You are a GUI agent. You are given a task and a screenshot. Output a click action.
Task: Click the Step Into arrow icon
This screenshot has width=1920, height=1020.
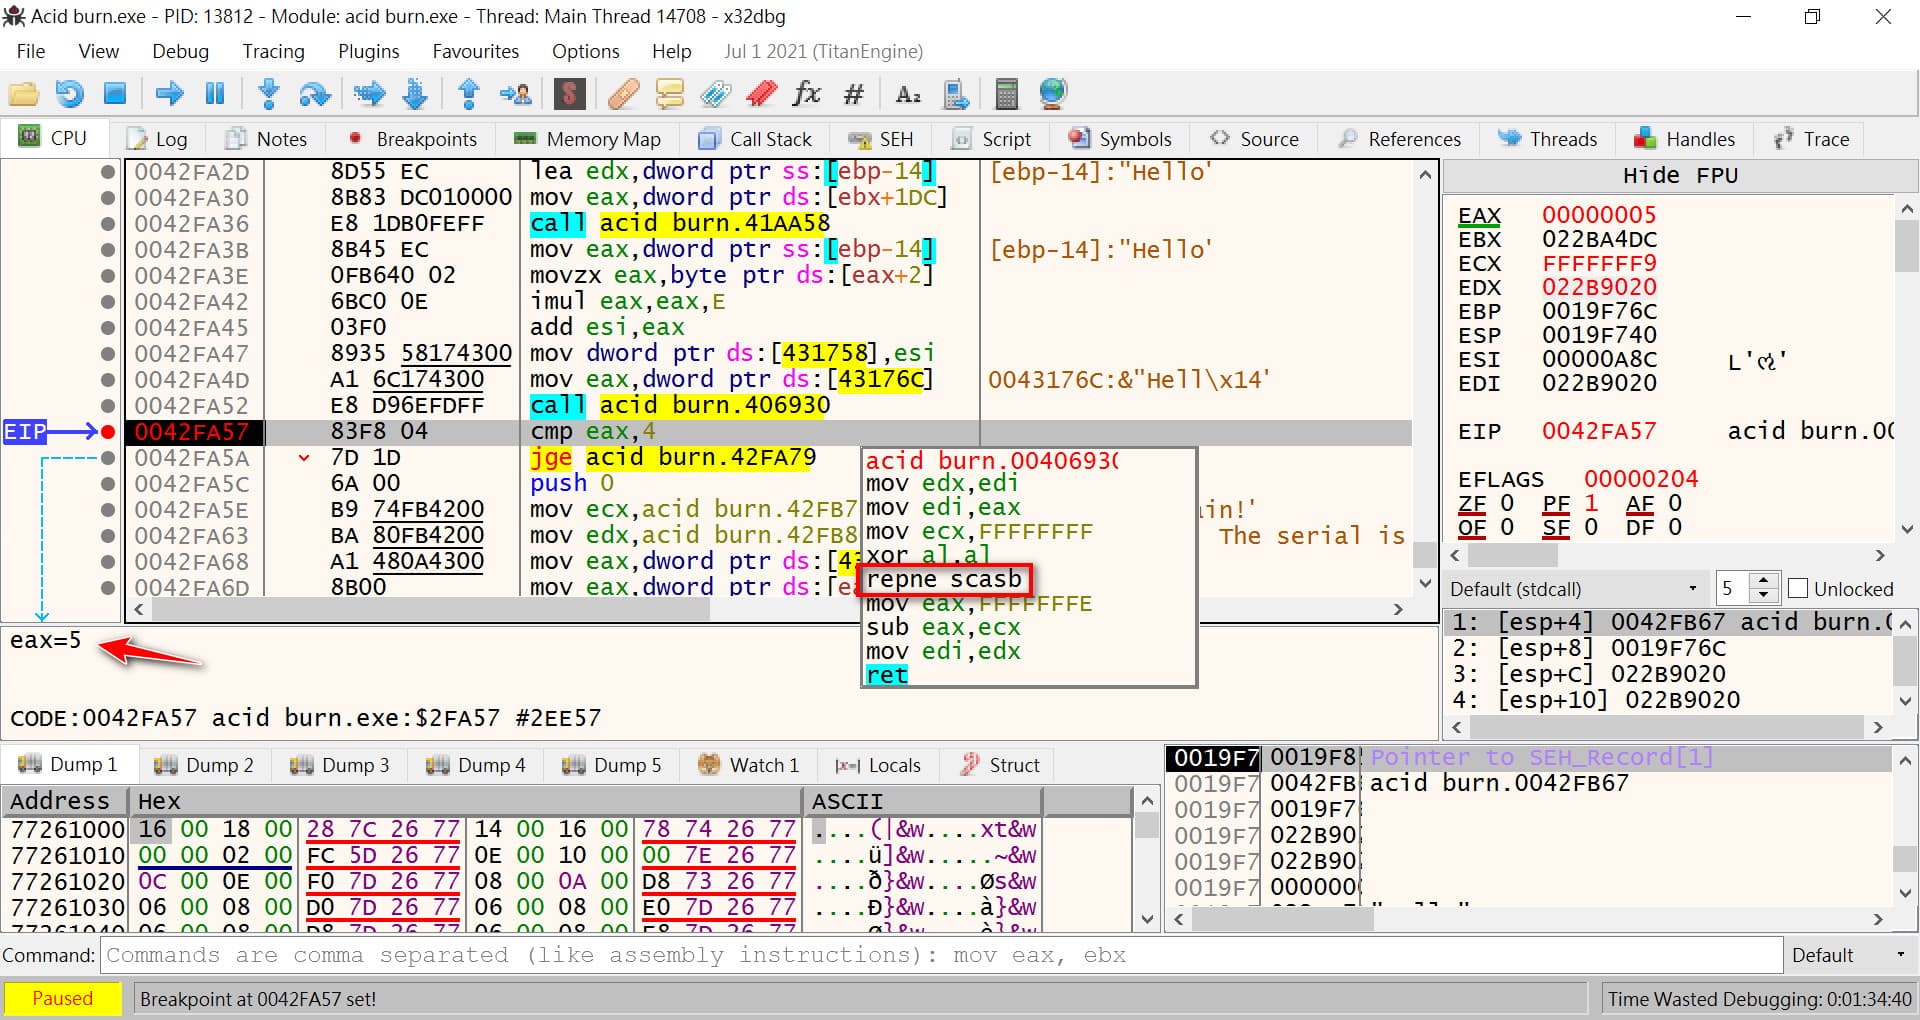268,94
